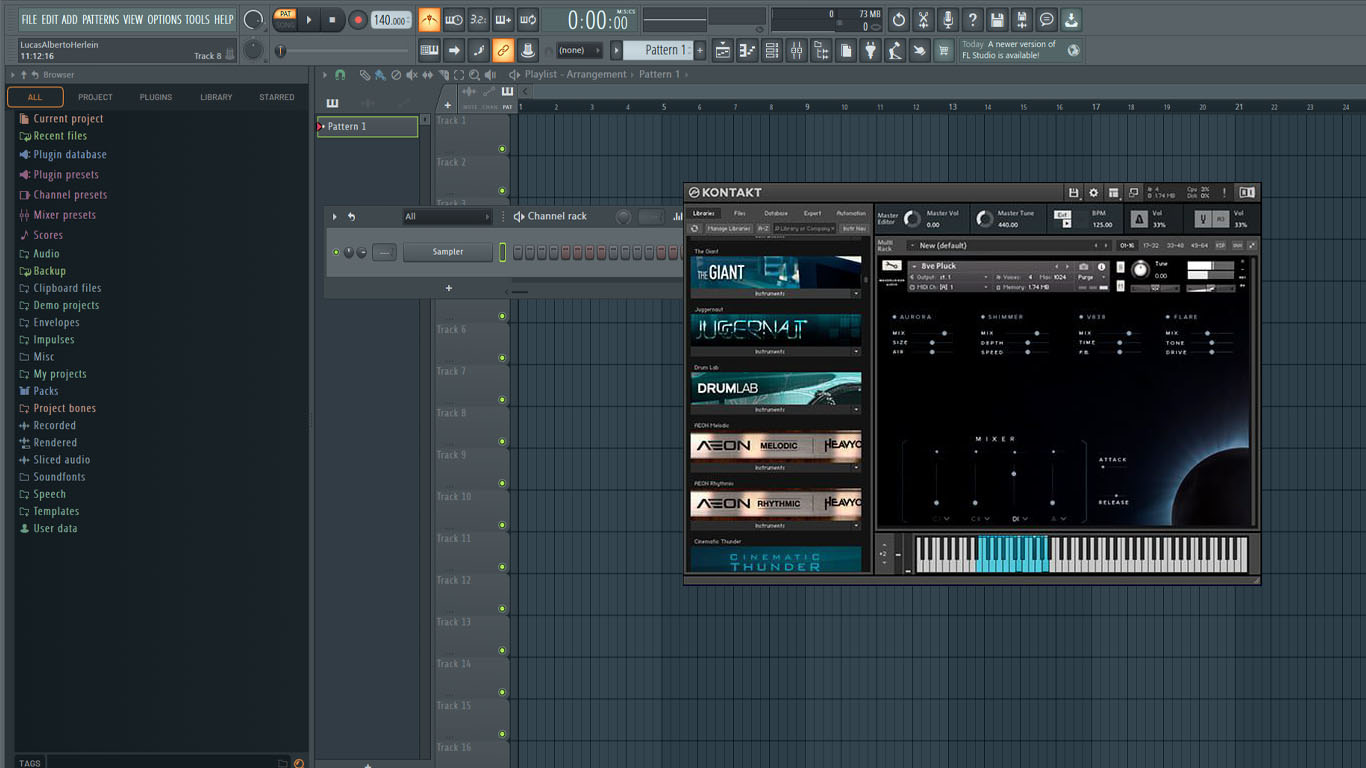Open the playlist view icon
This screenshot has width=1366, height=768.
723,50
